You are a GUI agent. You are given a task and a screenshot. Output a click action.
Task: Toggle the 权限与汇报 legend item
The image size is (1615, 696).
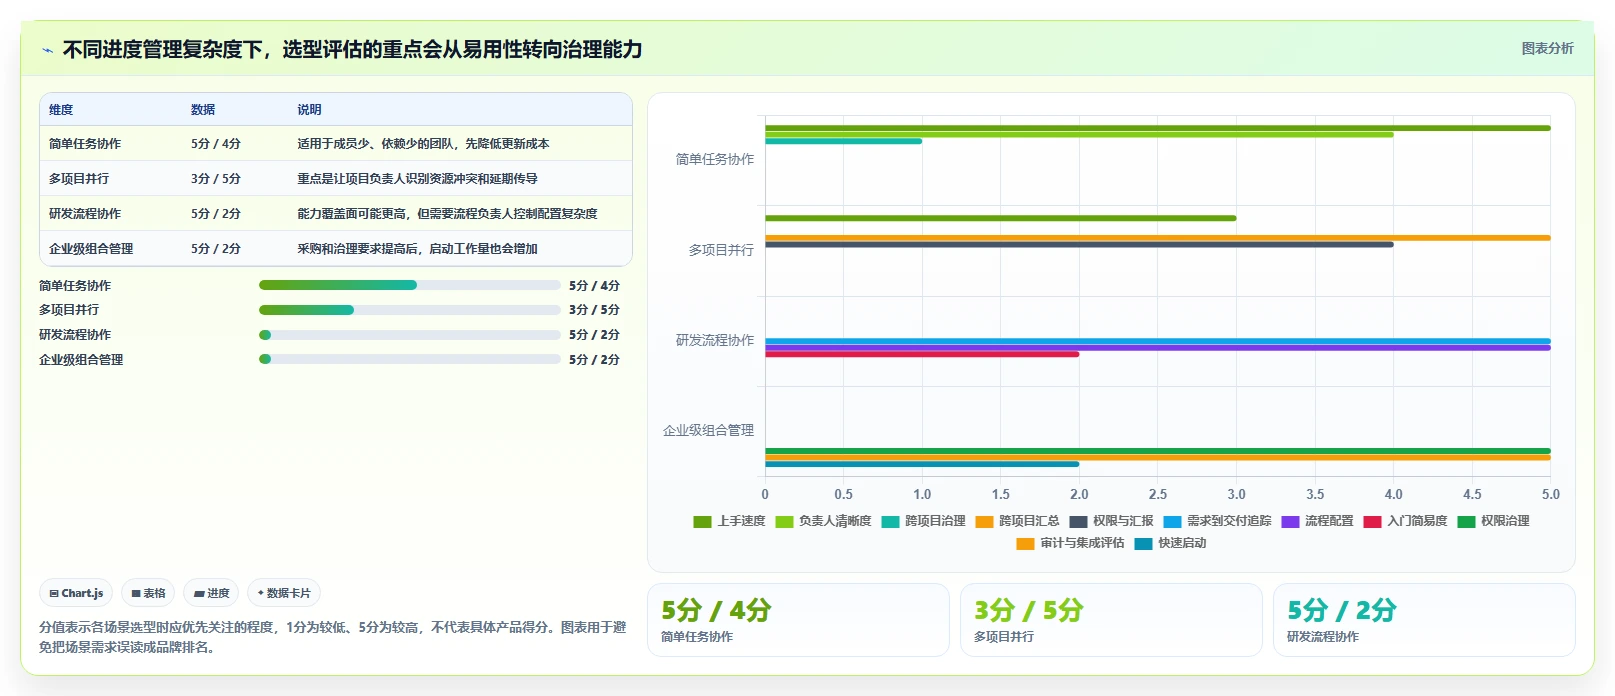tap(1111, 521)
